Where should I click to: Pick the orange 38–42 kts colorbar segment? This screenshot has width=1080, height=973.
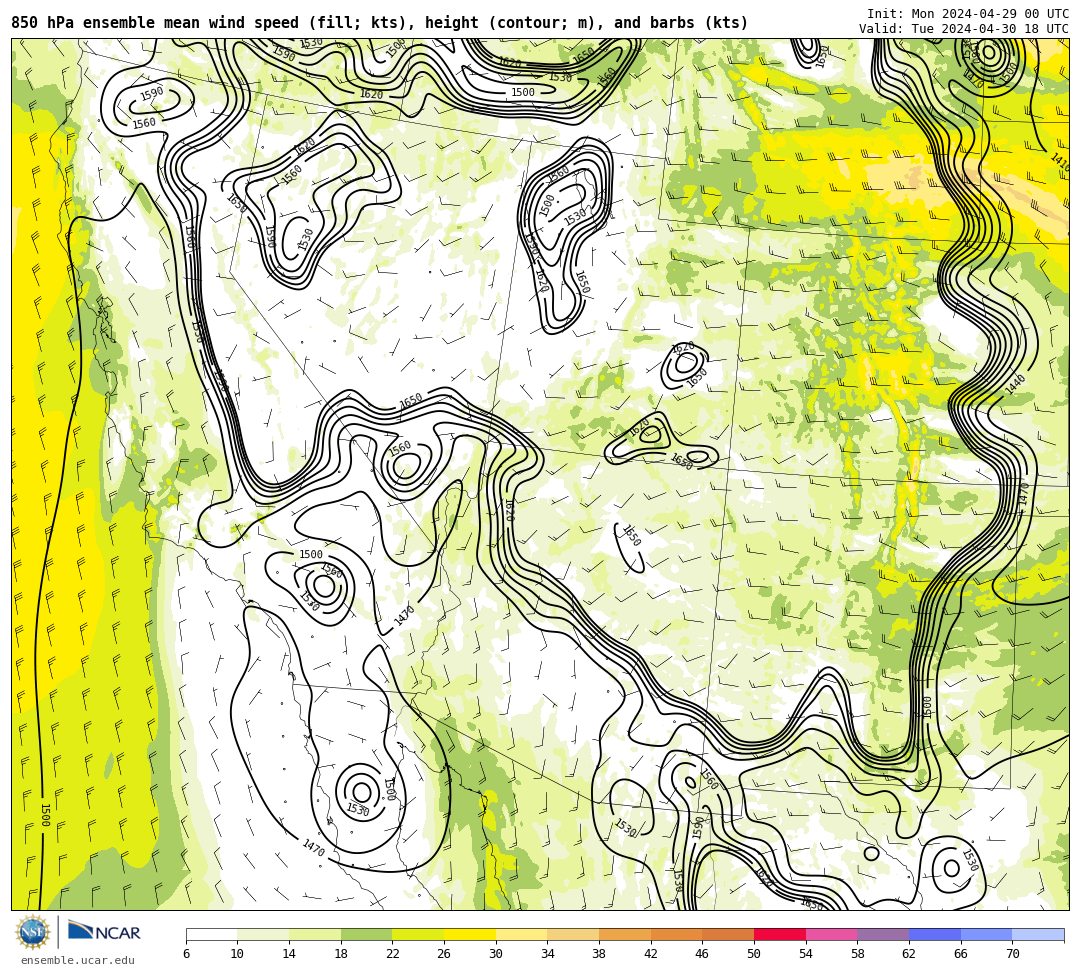point(625,934)
